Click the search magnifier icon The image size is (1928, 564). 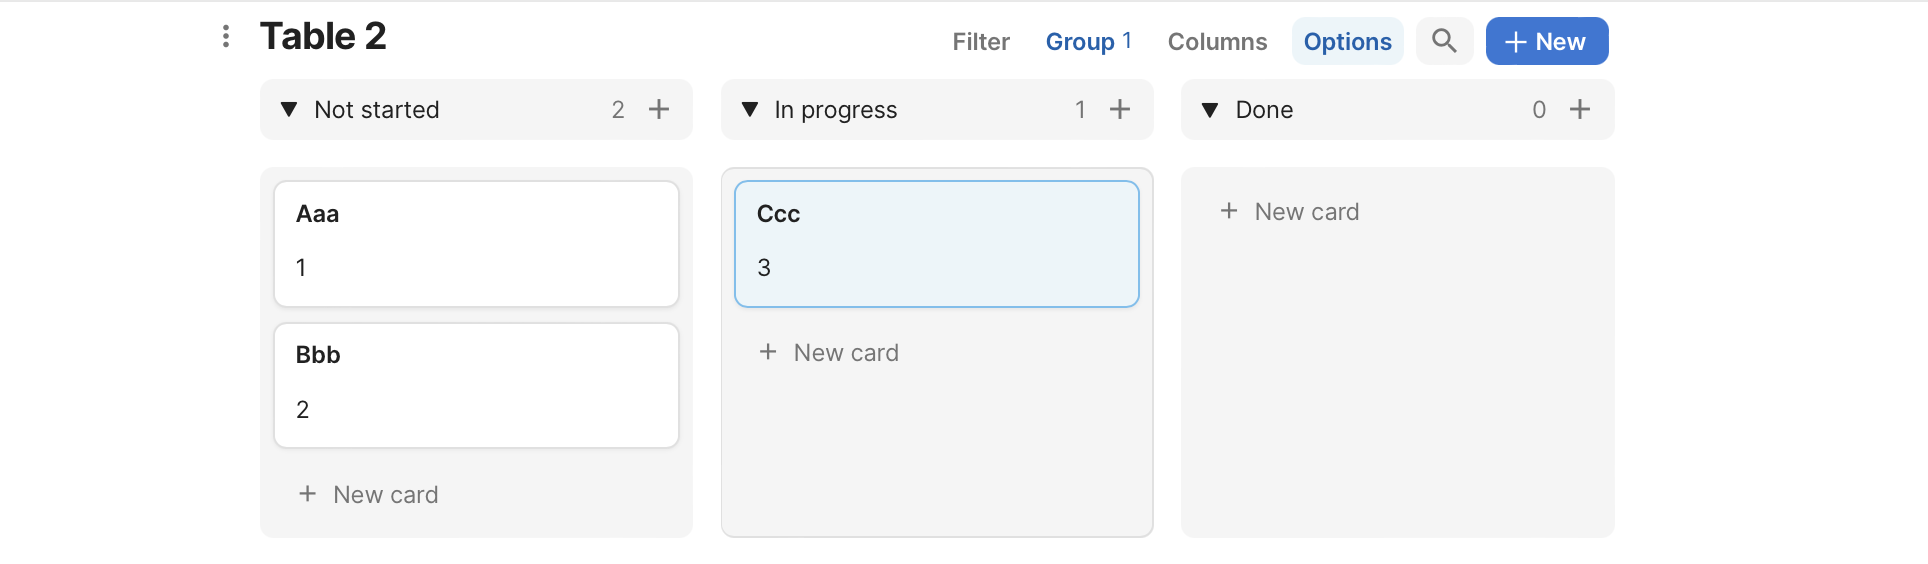(1443, 41)
